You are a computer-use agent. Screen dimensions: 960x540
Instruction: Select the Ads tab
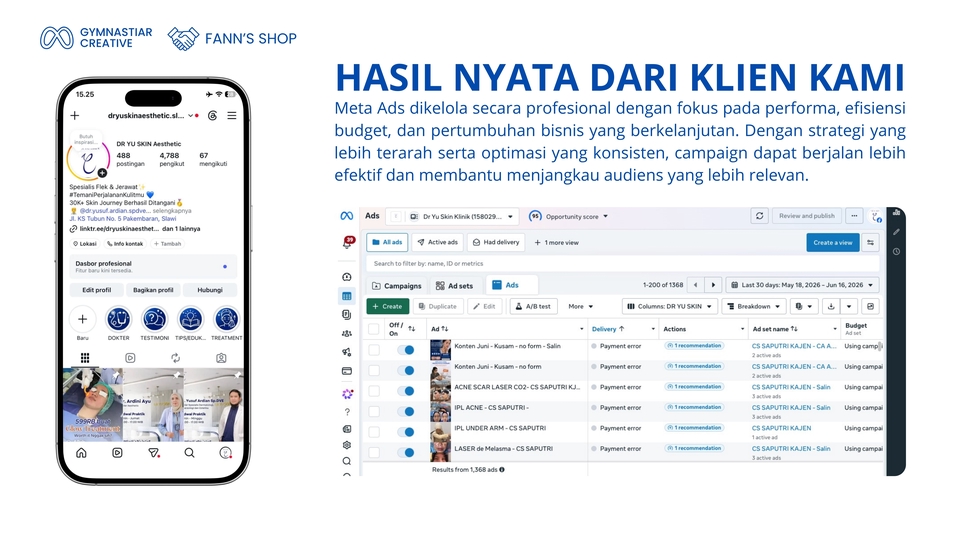click(x=512, y=285)
